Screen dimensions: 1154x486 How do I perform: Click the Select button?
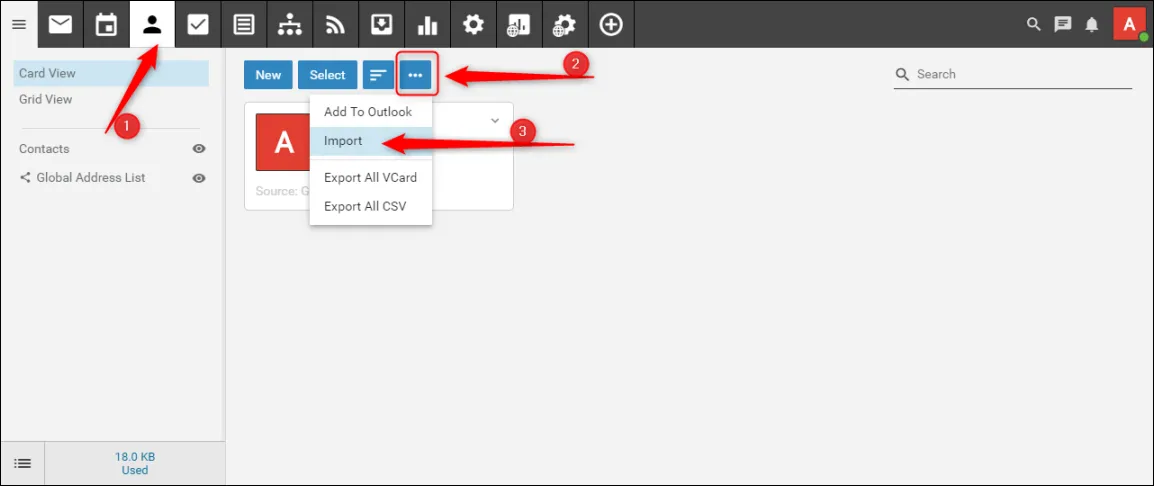point(328,75)
